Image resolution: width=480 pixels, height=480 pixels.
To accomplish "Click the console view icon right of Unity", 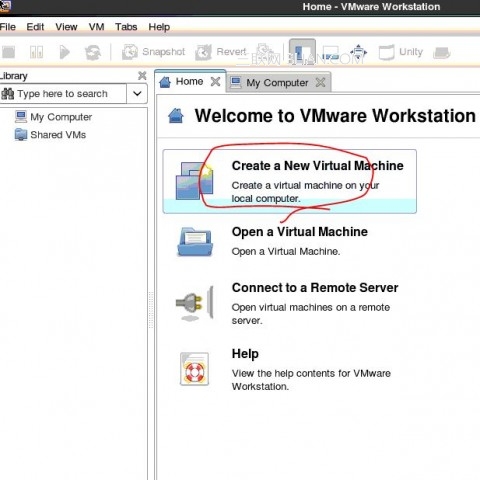I will click(x=441, y=53).
